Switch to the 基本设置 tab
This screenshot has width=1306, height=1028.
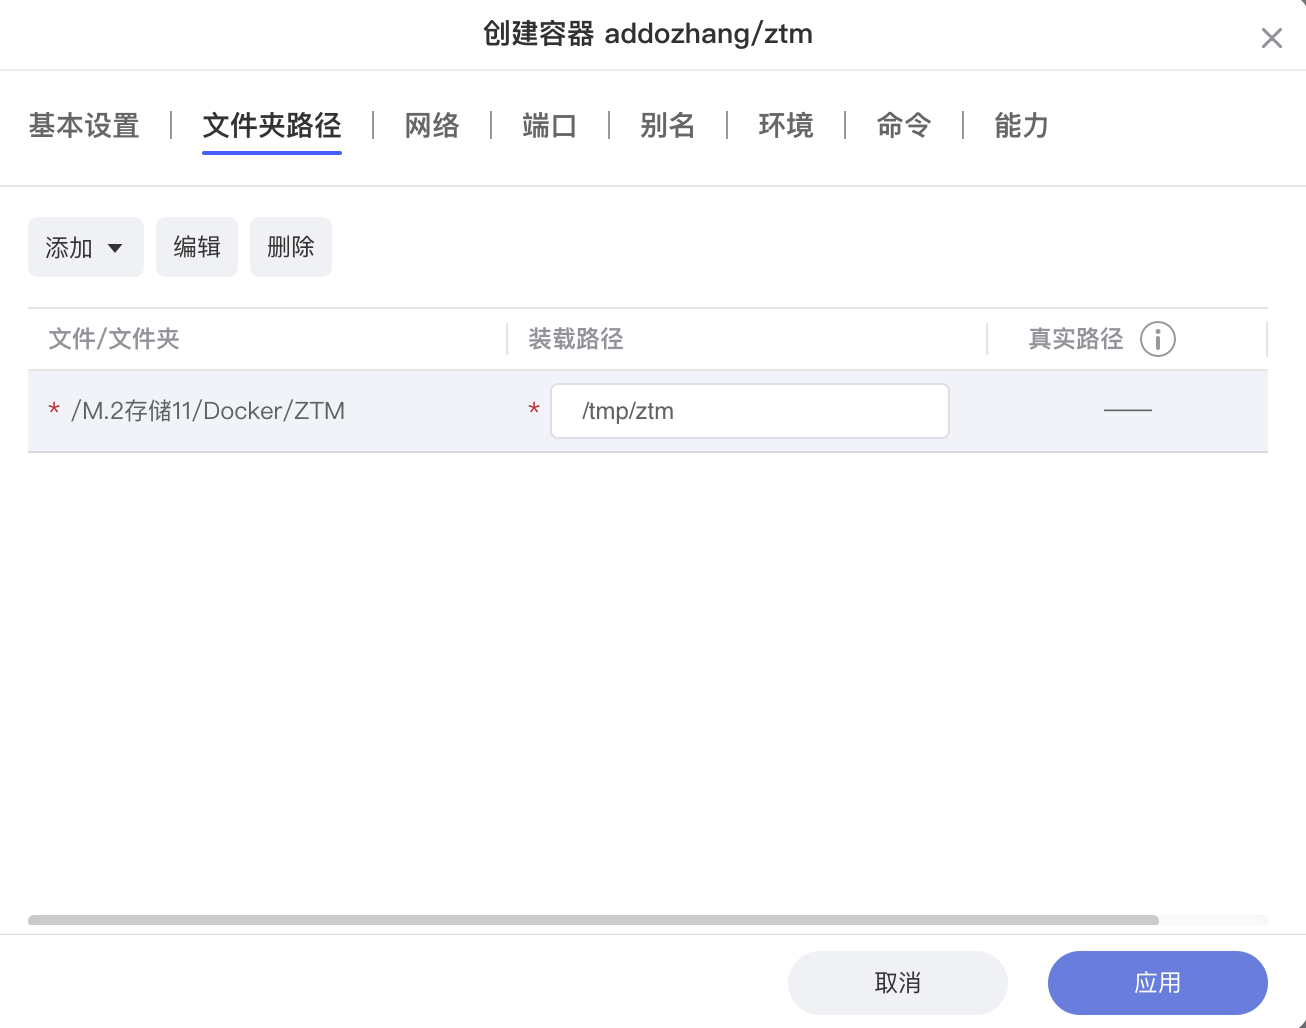click(x=83, y=126)
